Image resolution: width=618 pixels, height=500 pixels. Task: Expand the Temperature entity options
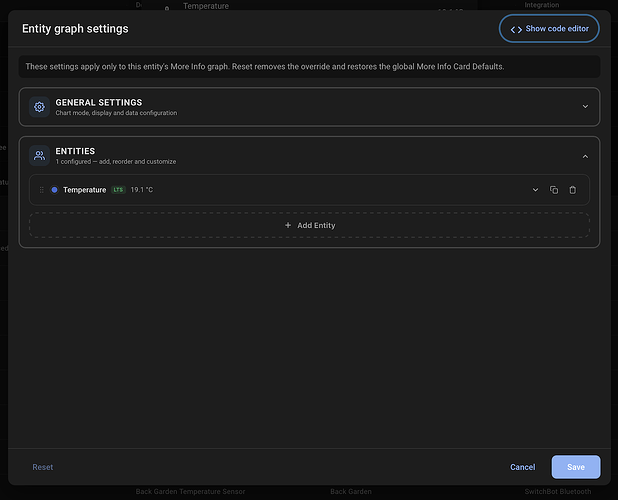click(535, 190)
